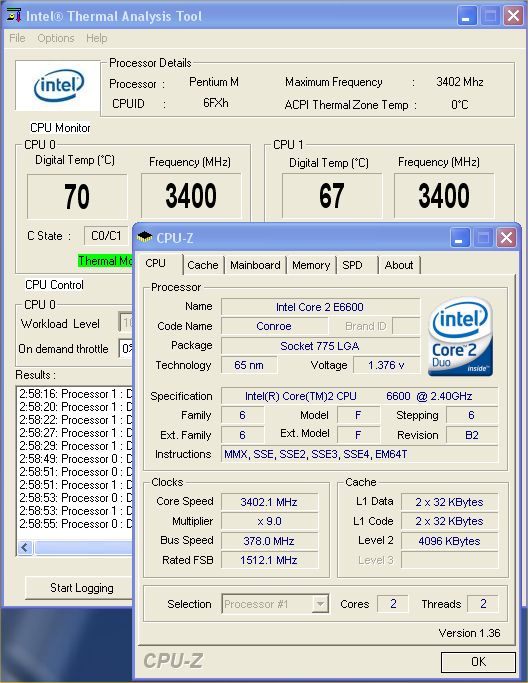
Task: Switch to the Memory tab
Action: (311, 265)
